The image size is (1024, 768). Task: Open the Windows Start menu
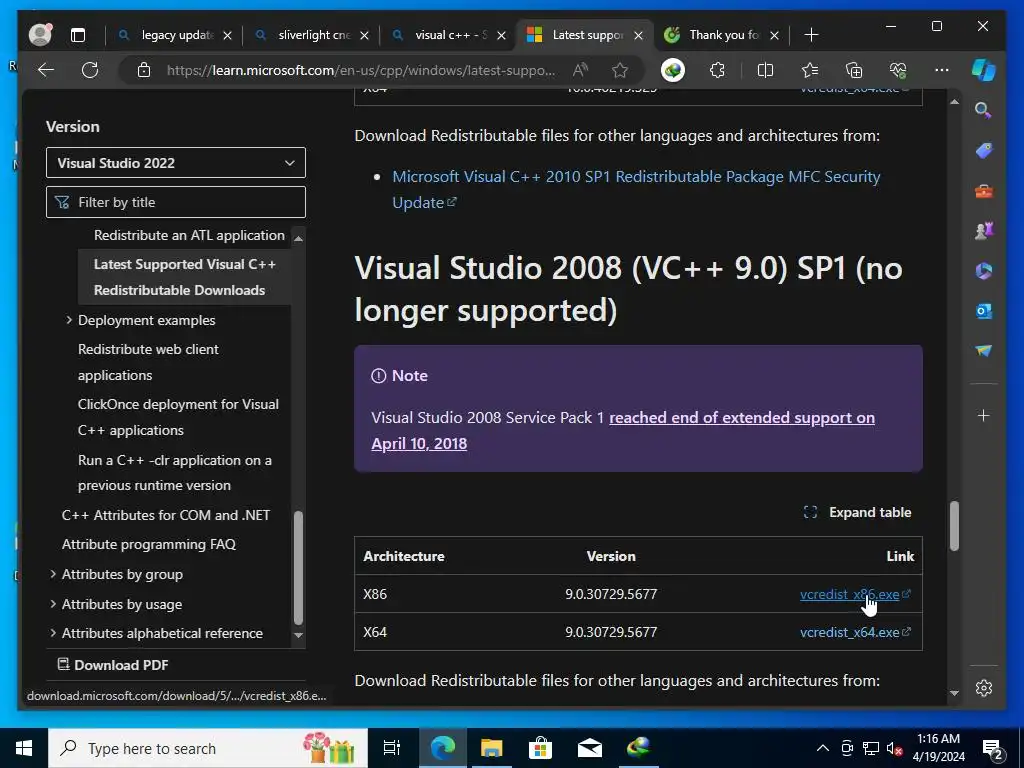(x=24, y=748)
